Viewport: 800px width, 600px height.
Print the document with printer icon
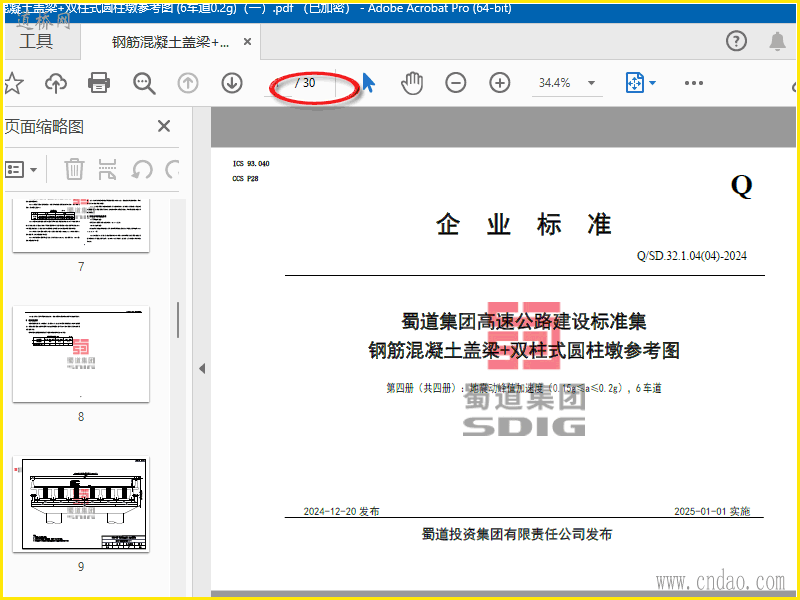click(x=99, y=83)
